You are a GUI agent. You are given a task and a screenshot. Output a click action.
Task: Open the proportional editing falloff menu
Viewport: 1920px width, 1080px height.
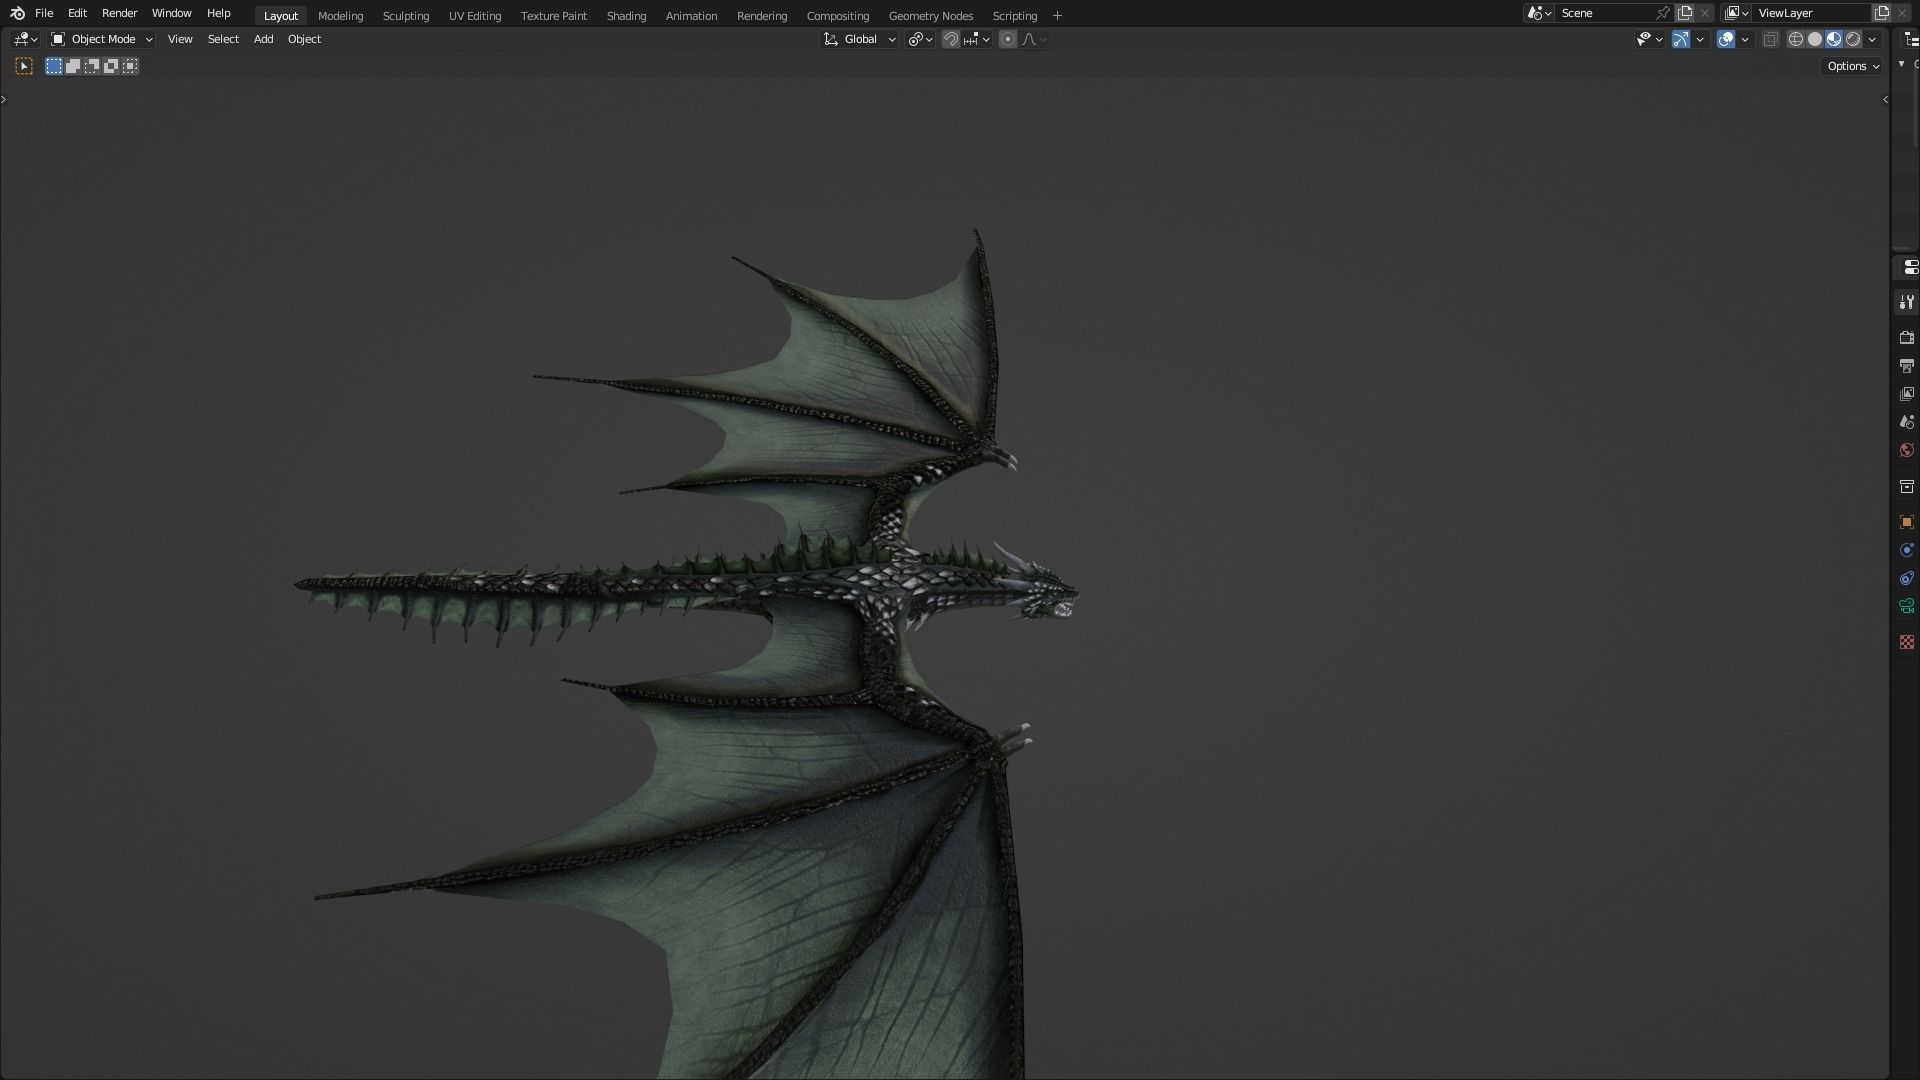[1034, 39]
